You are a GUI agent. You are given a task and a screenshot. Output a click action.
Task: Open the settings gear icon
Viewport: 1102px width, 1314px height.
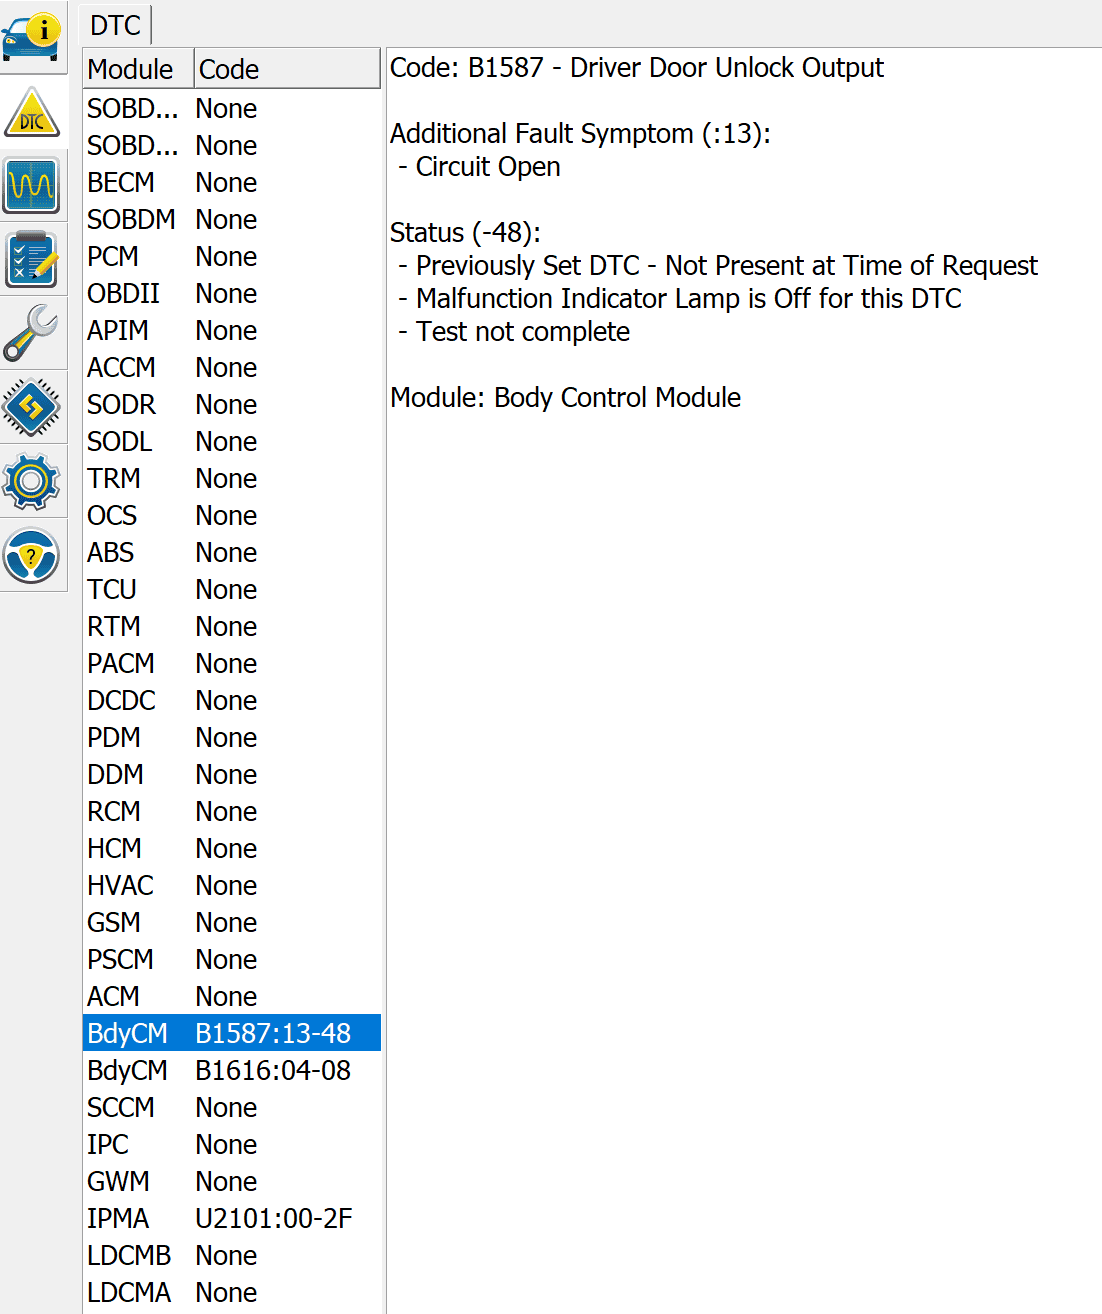(32, 481)
